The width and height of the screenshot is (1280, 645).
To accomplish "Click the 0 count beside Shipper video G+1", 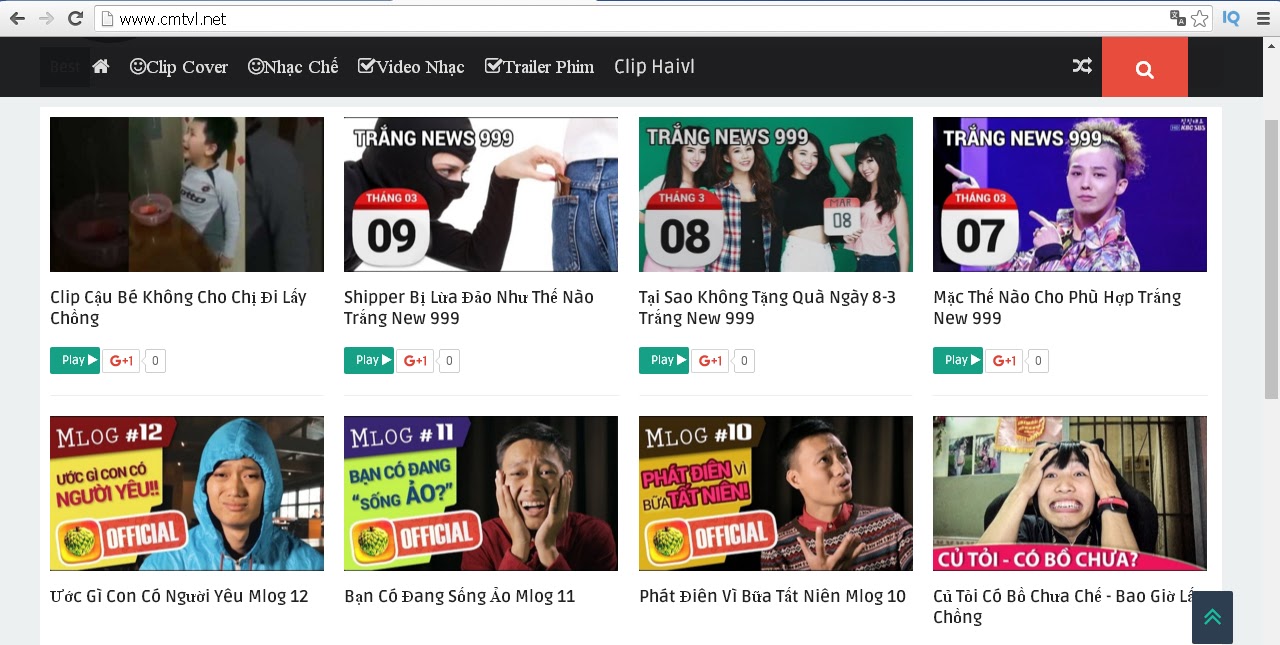I will coord(449,361).
